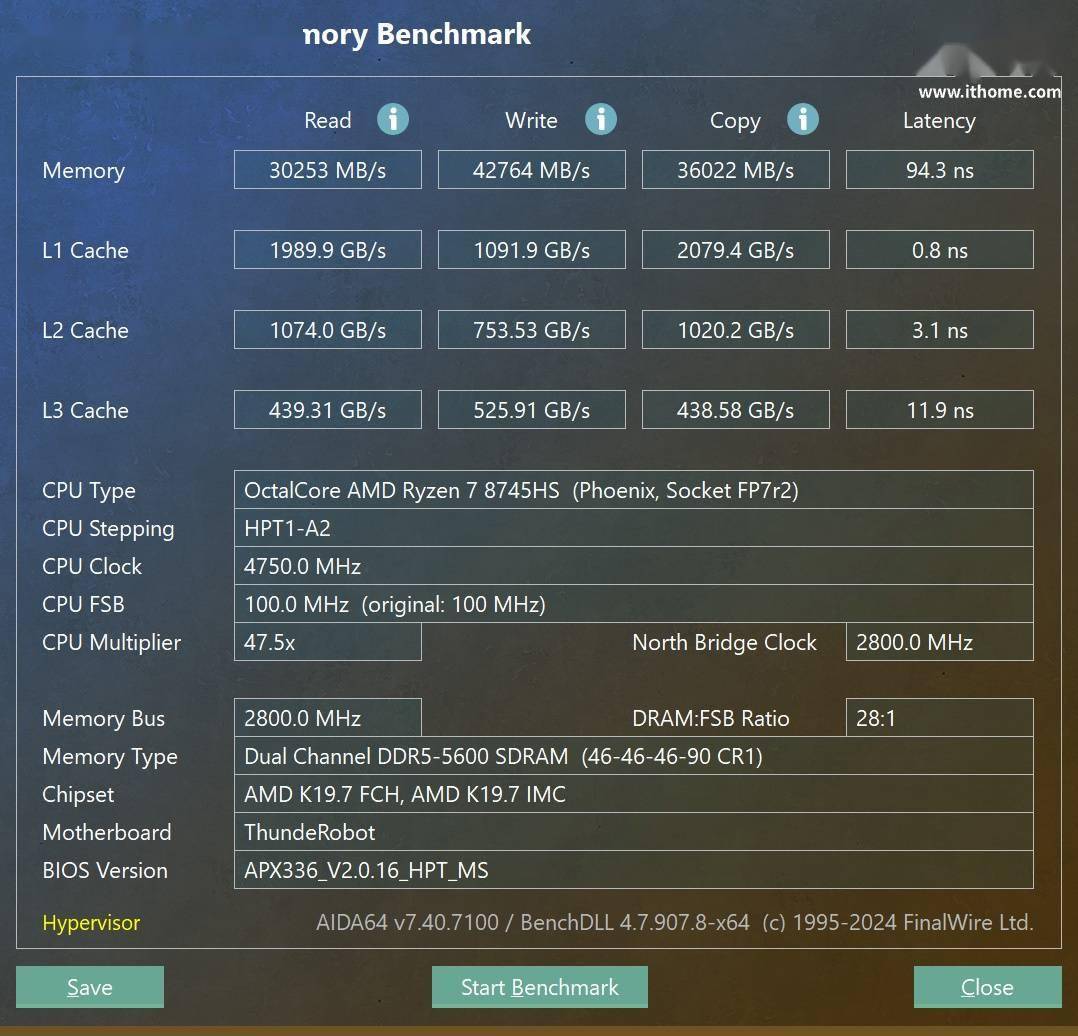Click BIOS Version field APX336_V2.0.16_HPT_MS
Image resolution: width=1078 pixels, height=1036 pixels.
pos(634,870)
